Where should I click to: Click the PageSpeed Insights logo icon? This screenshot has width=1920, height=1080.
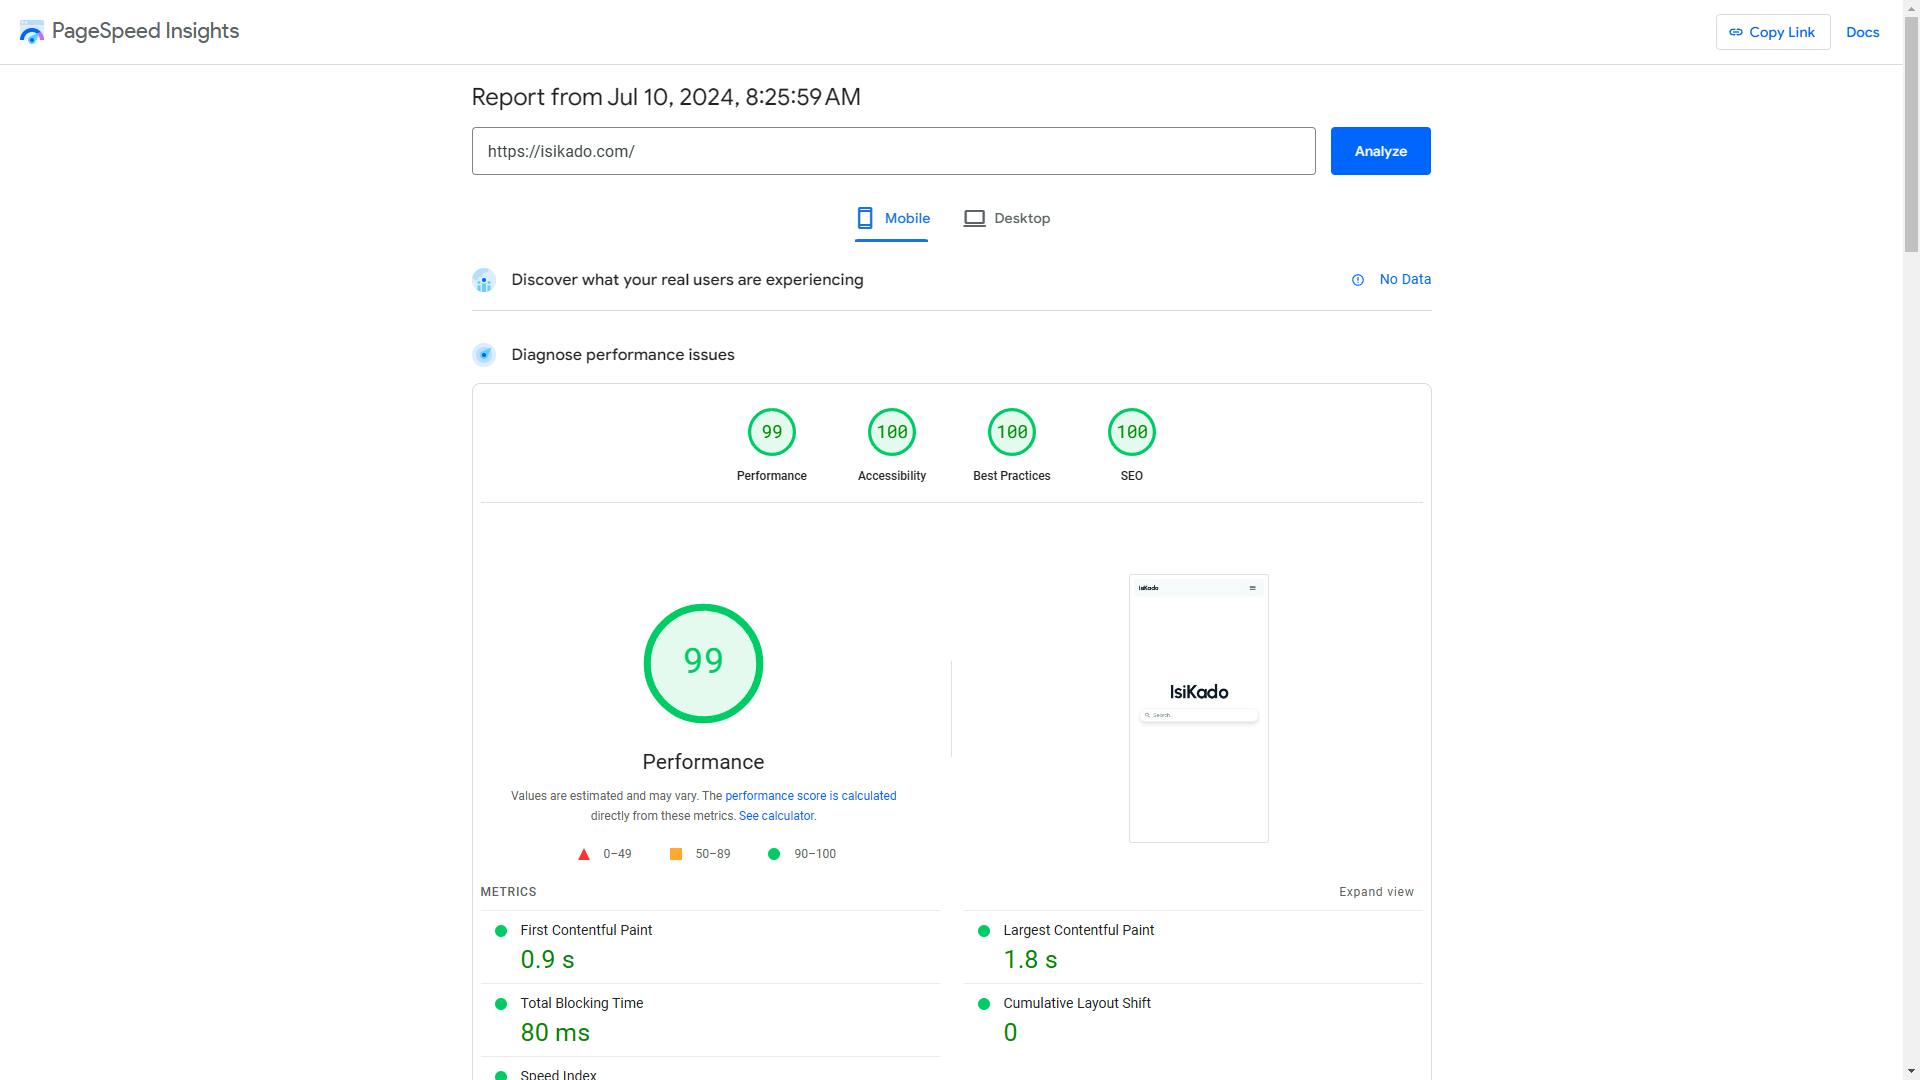[x=31, y=31]
